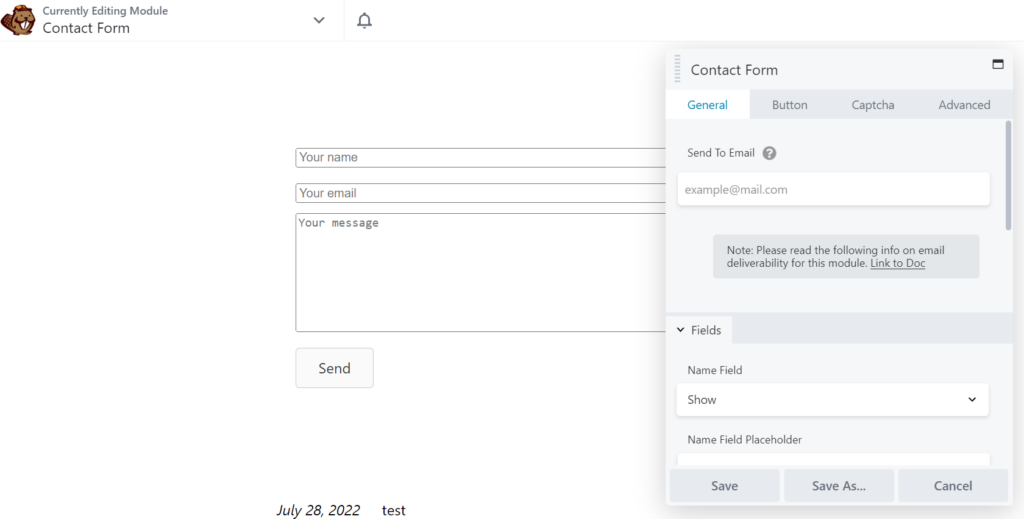
Task: Open the Link to Doc link
Action: 897,263
